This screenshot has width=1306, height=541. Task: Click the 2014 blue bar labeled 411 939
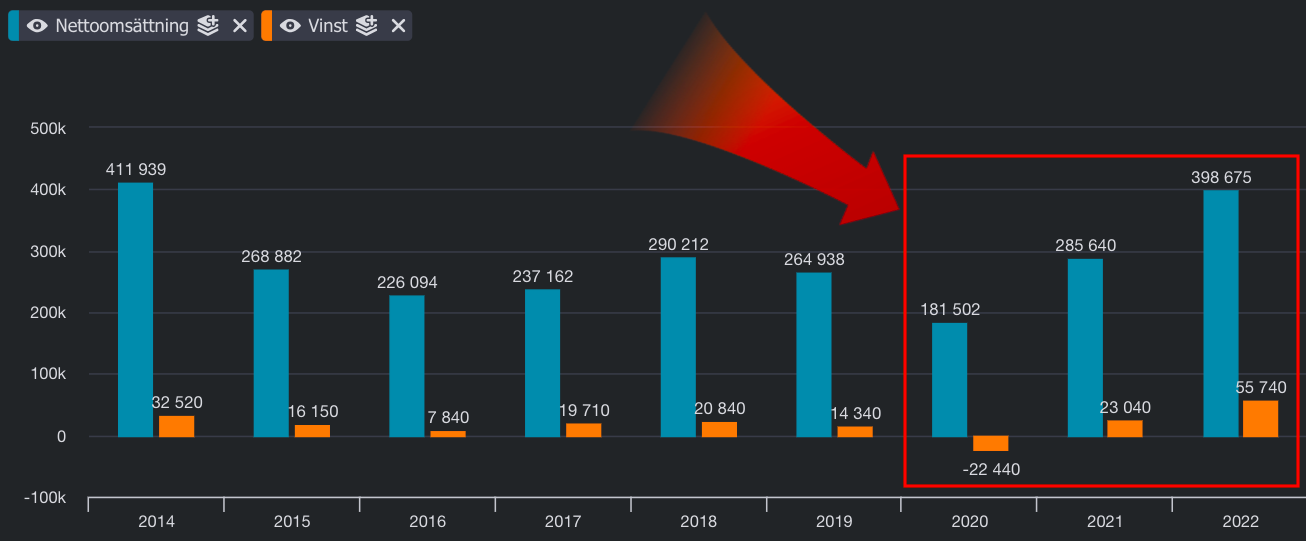[x=135, y=309]
